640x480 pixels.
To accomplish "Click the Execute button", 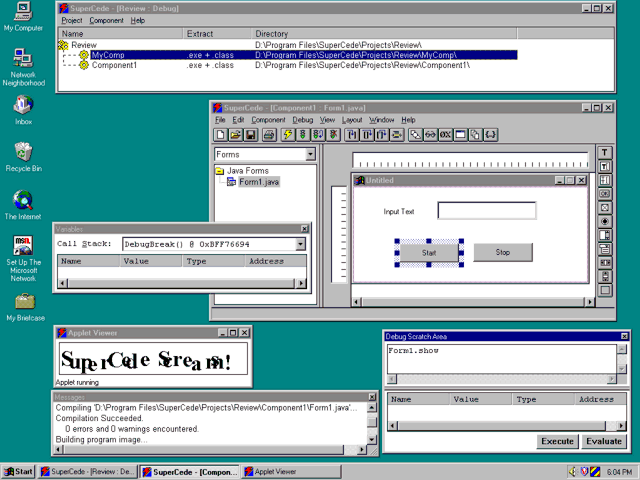I will (557, 441).
